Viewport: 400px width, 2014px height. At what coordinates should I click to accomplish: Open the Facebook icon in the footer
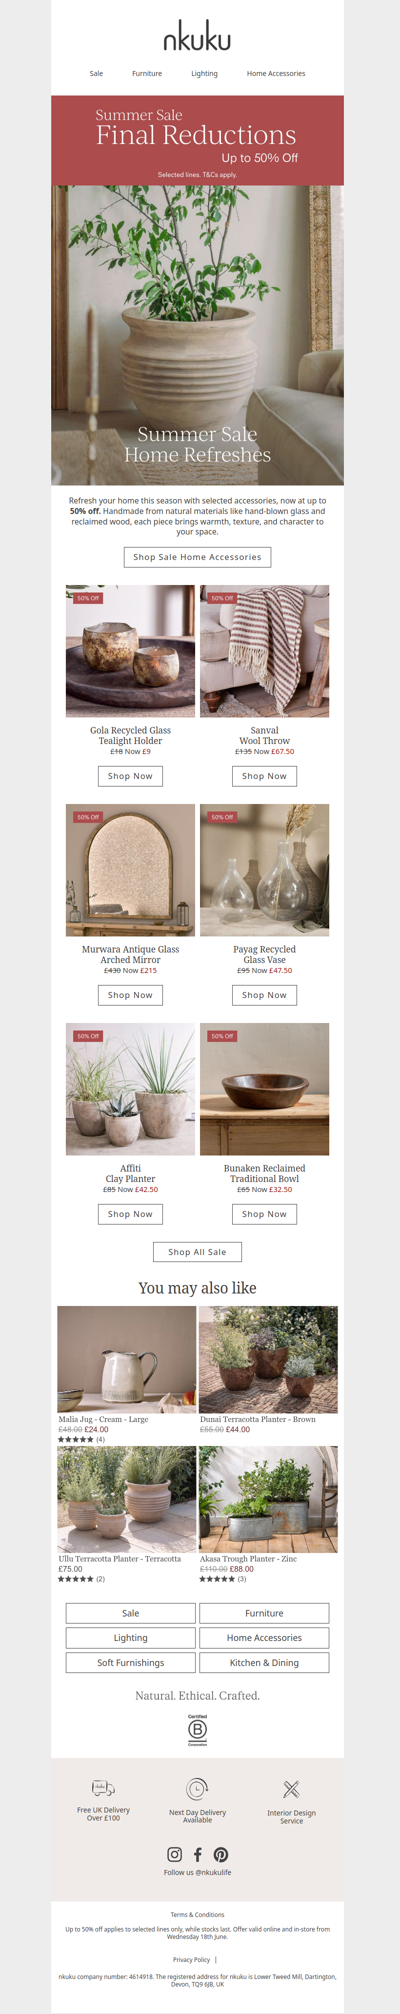coord(197,1854)
